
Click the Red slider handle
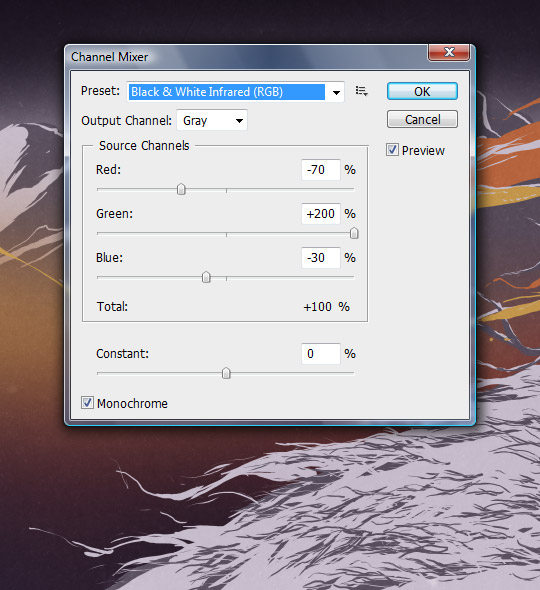(x=181, y=189)
